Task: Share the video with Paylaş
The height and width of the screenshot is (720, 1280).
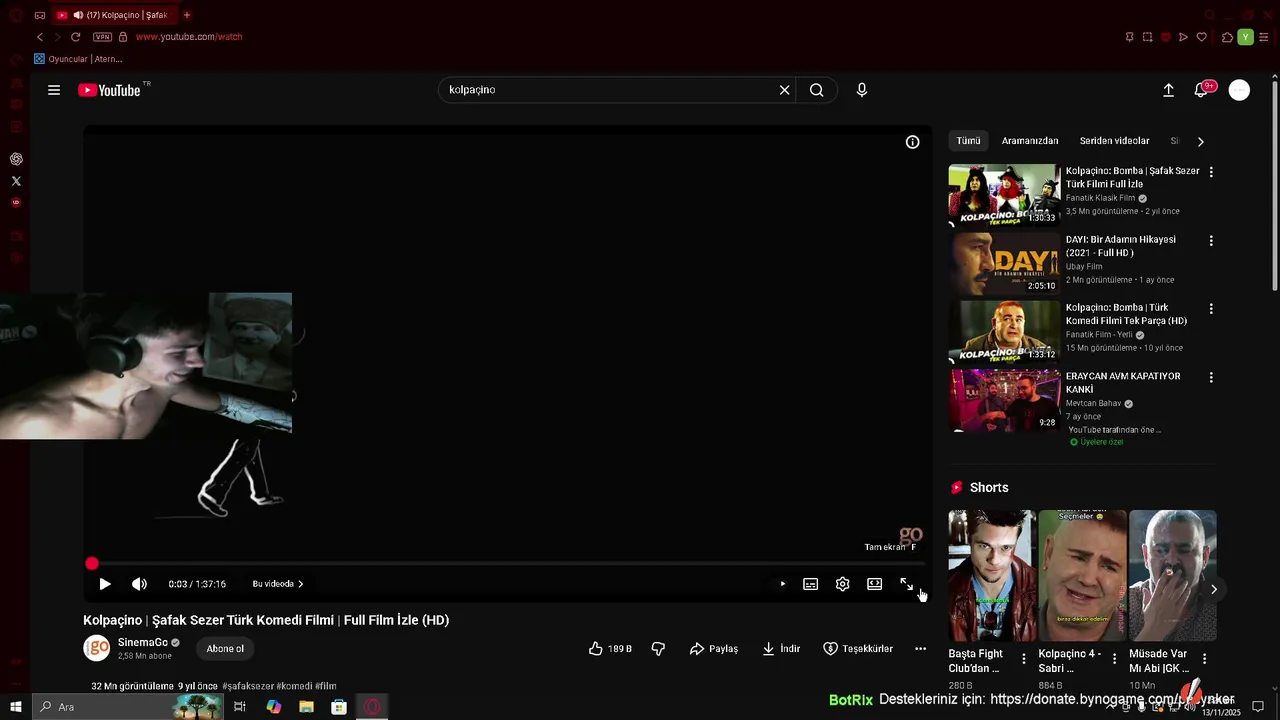Action: tap(714, 649)
